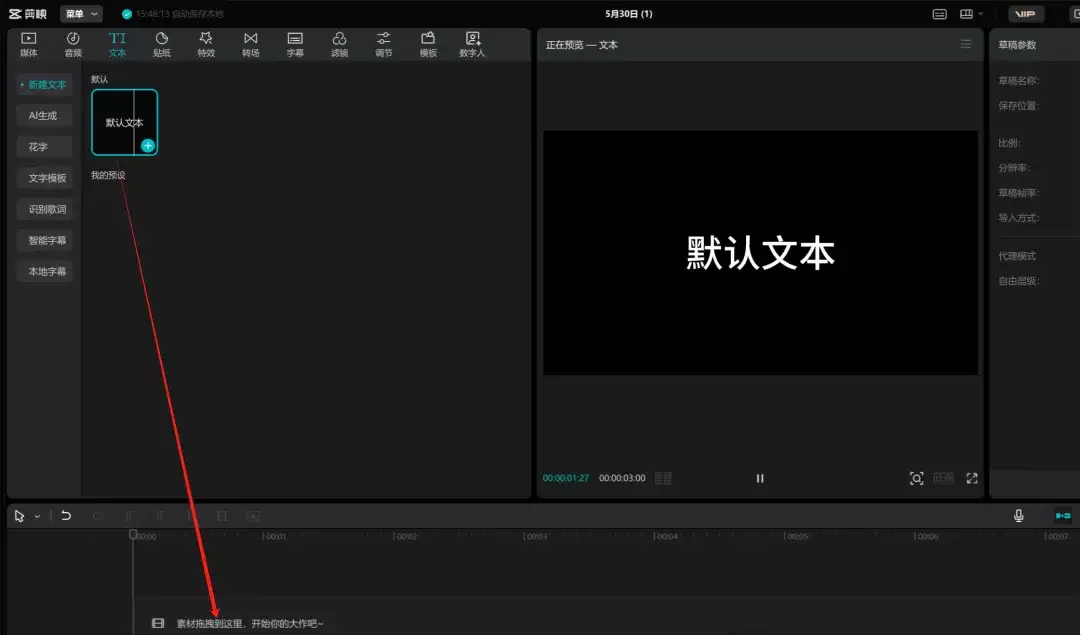
Task: Click the 00:01 mark on timeline ruler
Action: coord(275,536)
